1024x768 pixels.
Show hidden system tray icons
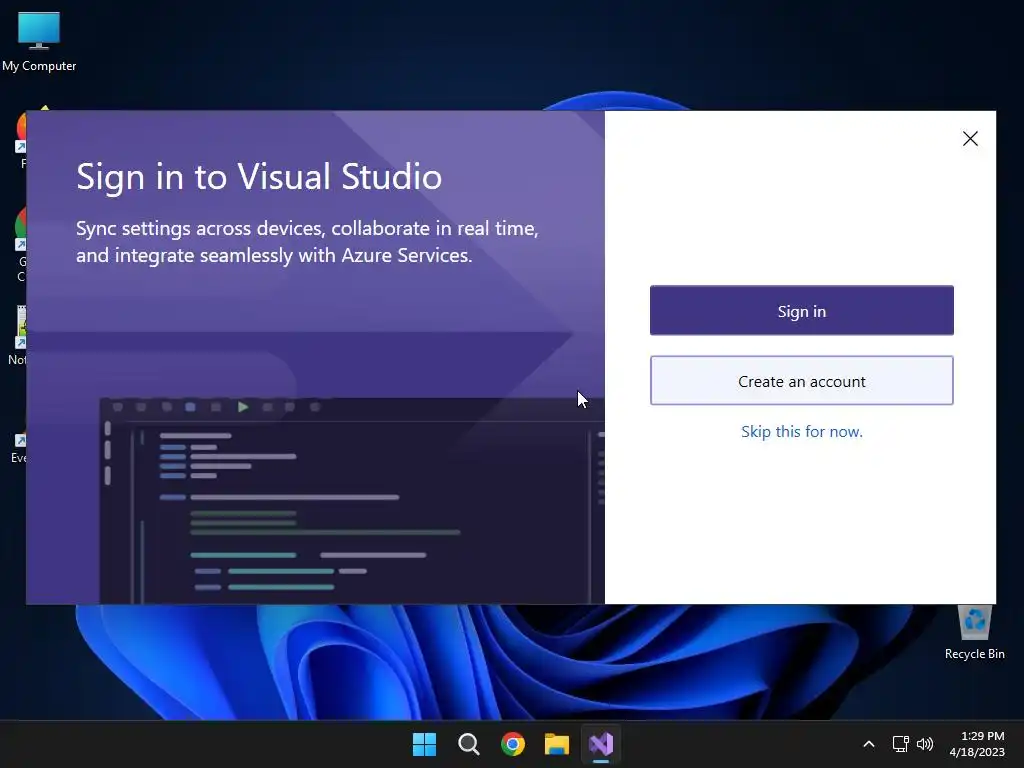click(x=869, y=744)
